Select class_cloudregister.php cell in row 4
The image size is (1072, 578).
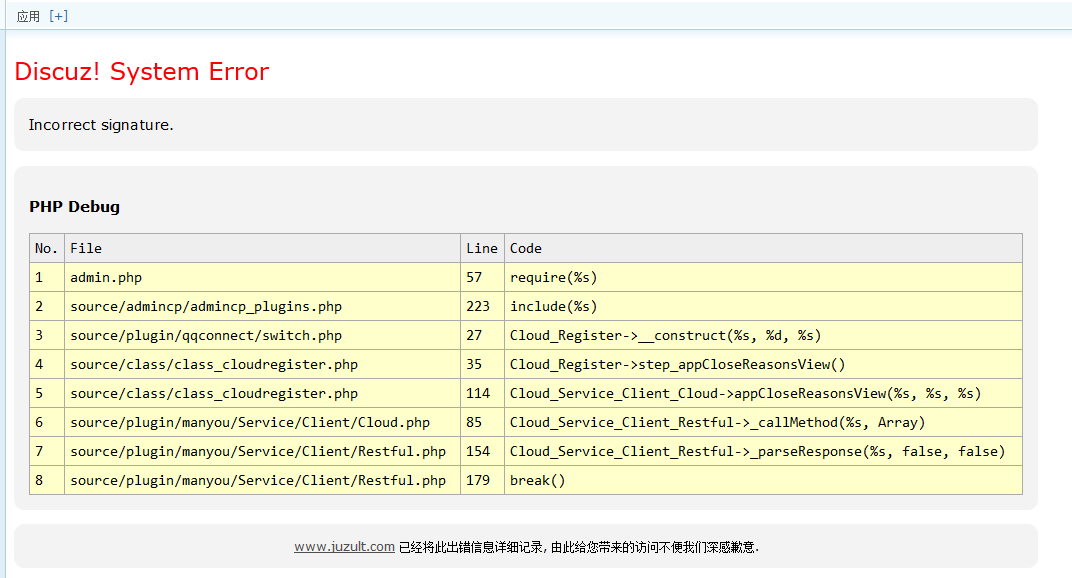[x=263, y=365]
